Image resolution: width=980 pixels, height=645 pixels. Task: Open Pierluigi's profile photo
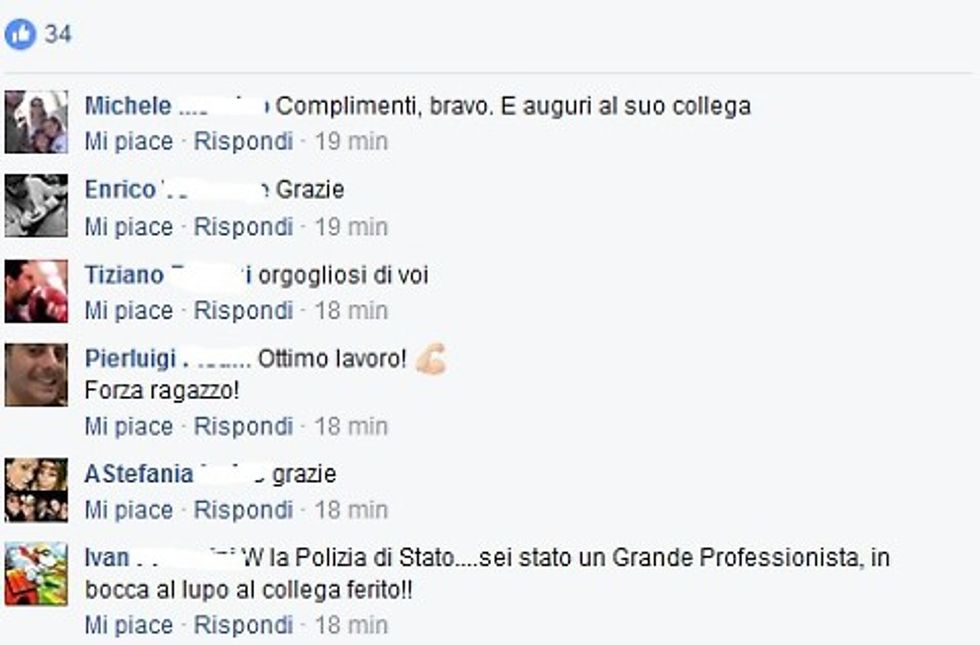coord(36,375)
